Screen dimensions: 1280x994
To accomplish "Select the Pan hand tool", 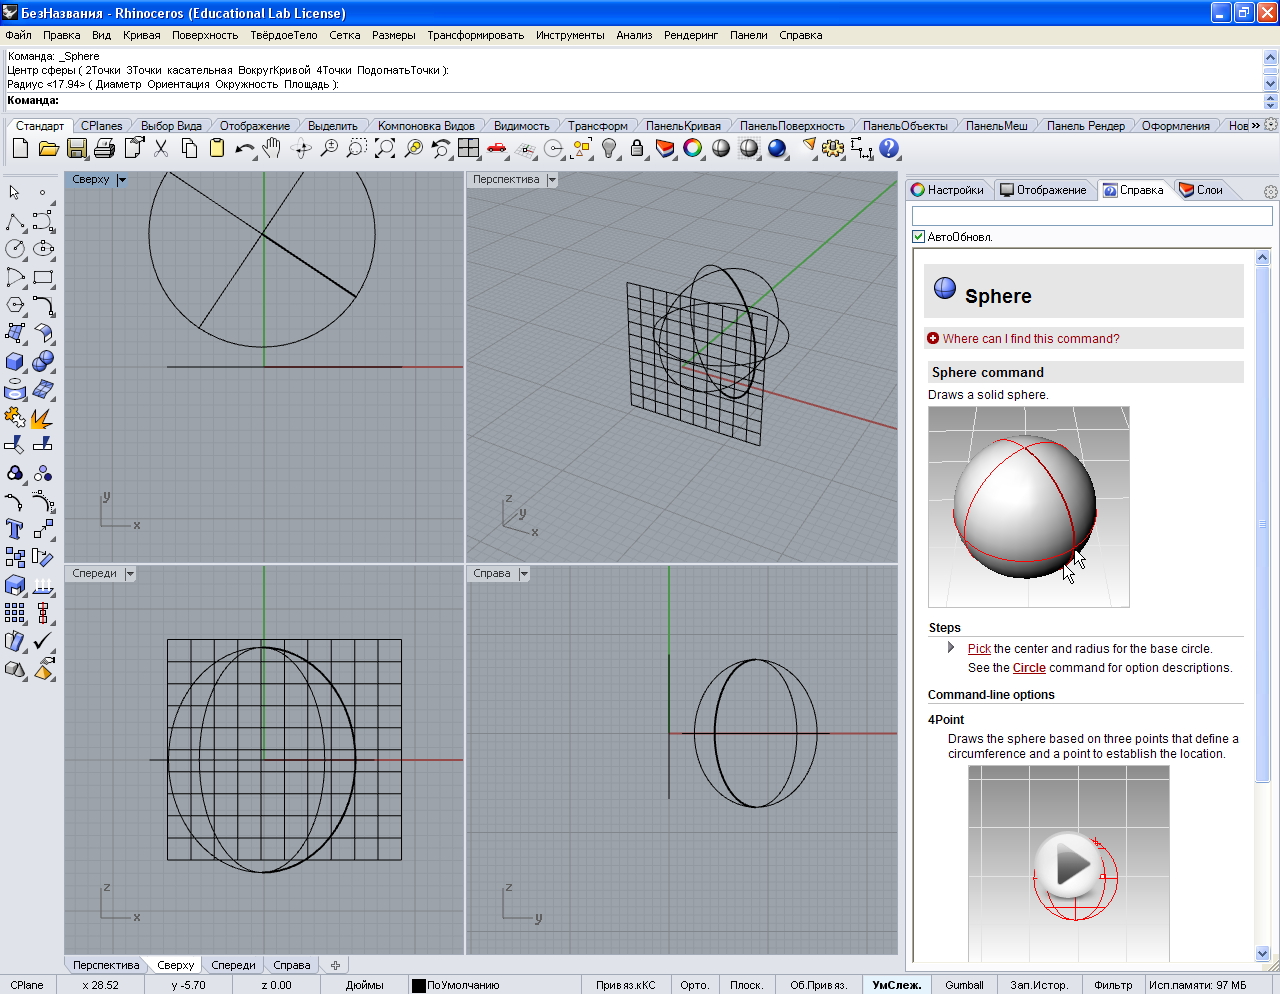I will click(x=272, y=149).
